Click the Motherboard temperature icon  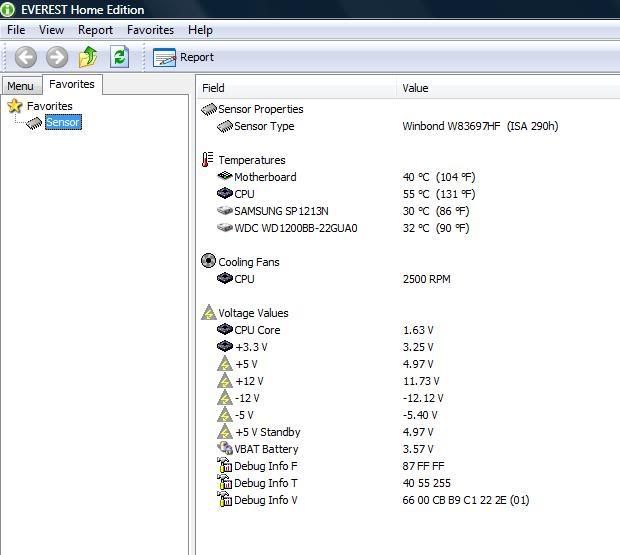[225, 176]
